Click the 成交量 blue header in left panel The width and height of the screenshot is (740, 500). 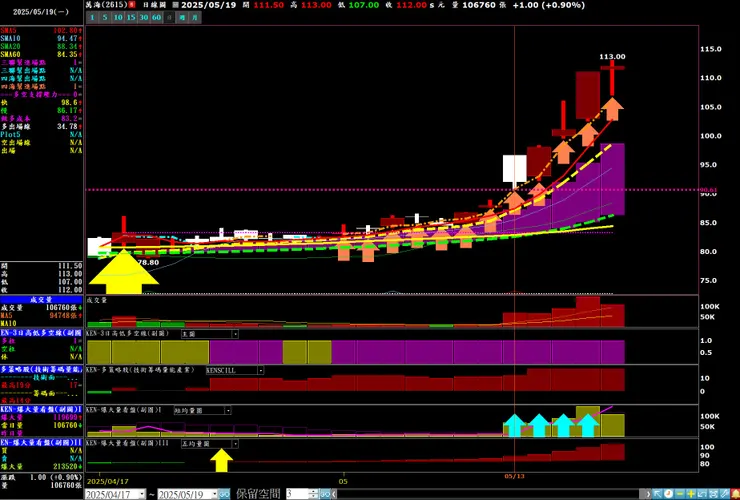[42, 299]
